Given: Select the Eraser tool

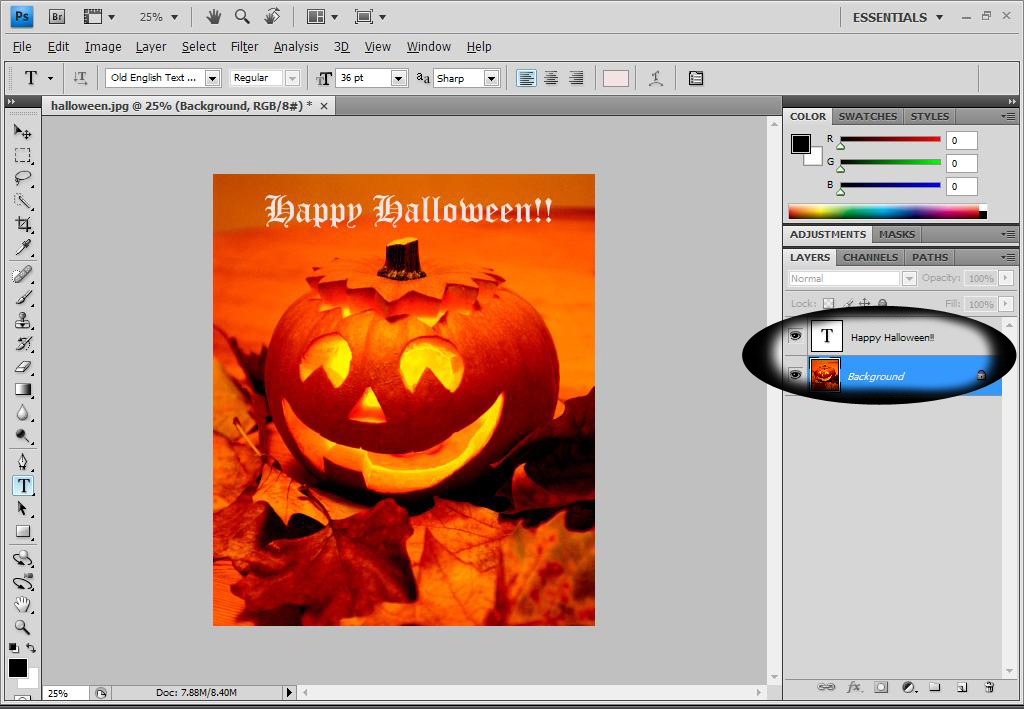Looking at the screenshot, I should pyautogui.click(x=22, y=366).
